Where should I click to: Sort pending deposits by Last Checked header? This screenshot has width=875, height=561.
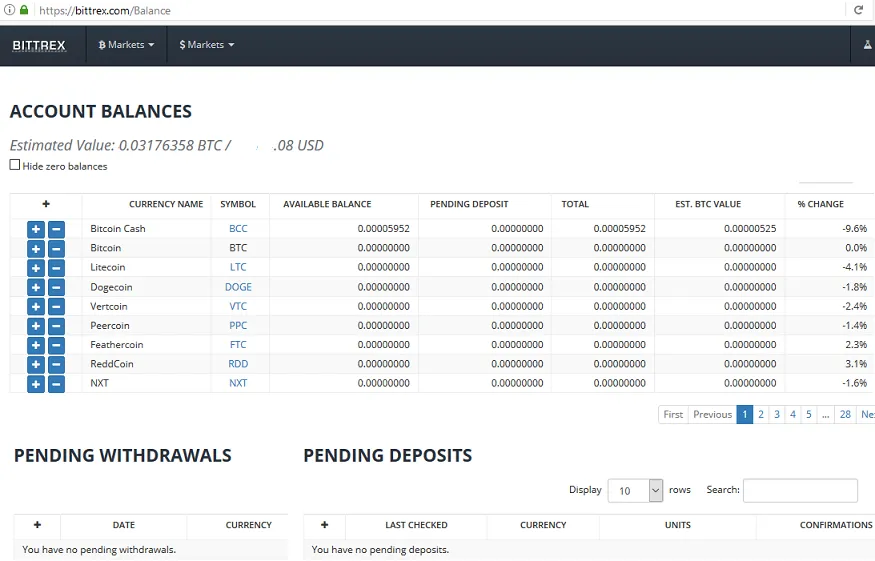(x=416, y=525)
